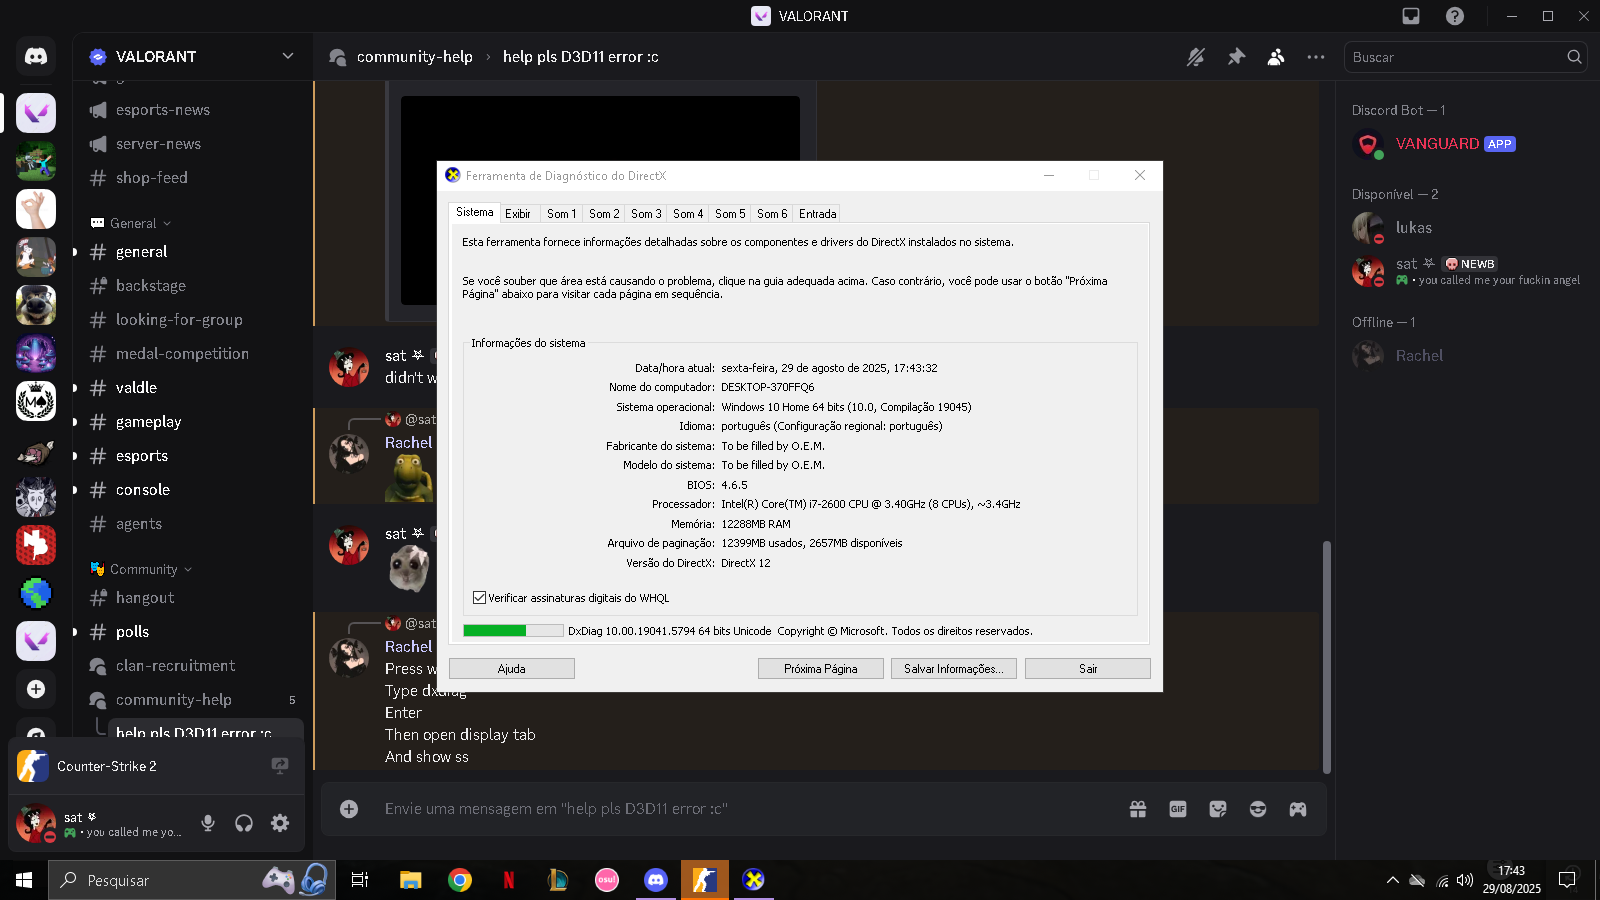1600x900 pixels.
Task: Show hidden system tray icons
Action: tap(1392, 880)
